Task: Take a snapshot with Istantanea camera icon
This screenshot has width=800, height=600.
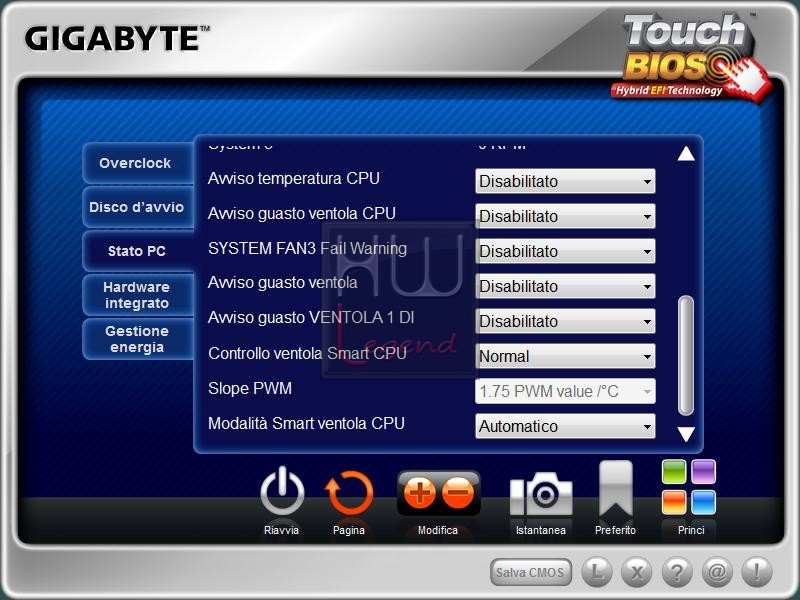Action: pos(541,493)
